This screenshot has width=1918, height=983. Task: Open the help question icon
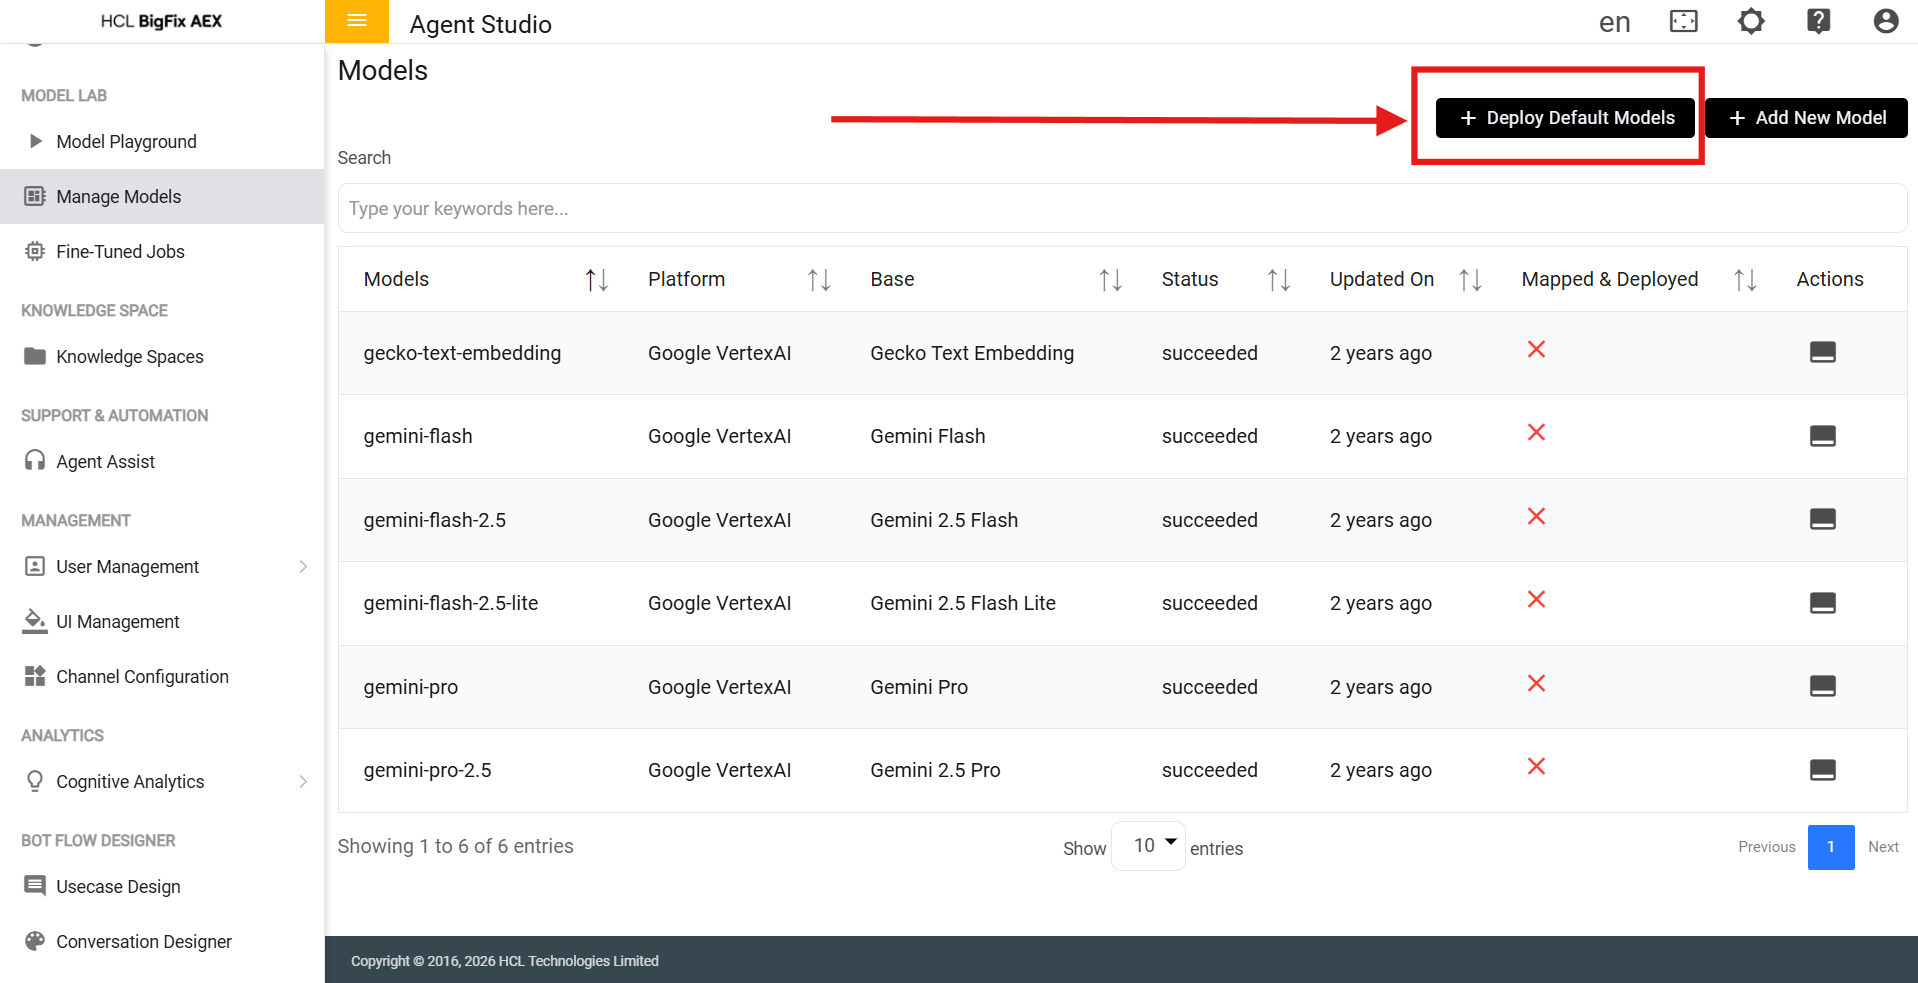coord(1818,21)
